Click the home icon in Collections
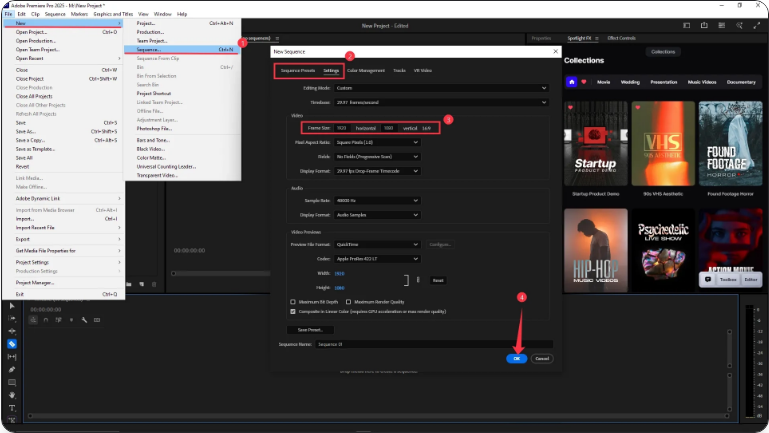The image size is (769, 433). point(571,81)
